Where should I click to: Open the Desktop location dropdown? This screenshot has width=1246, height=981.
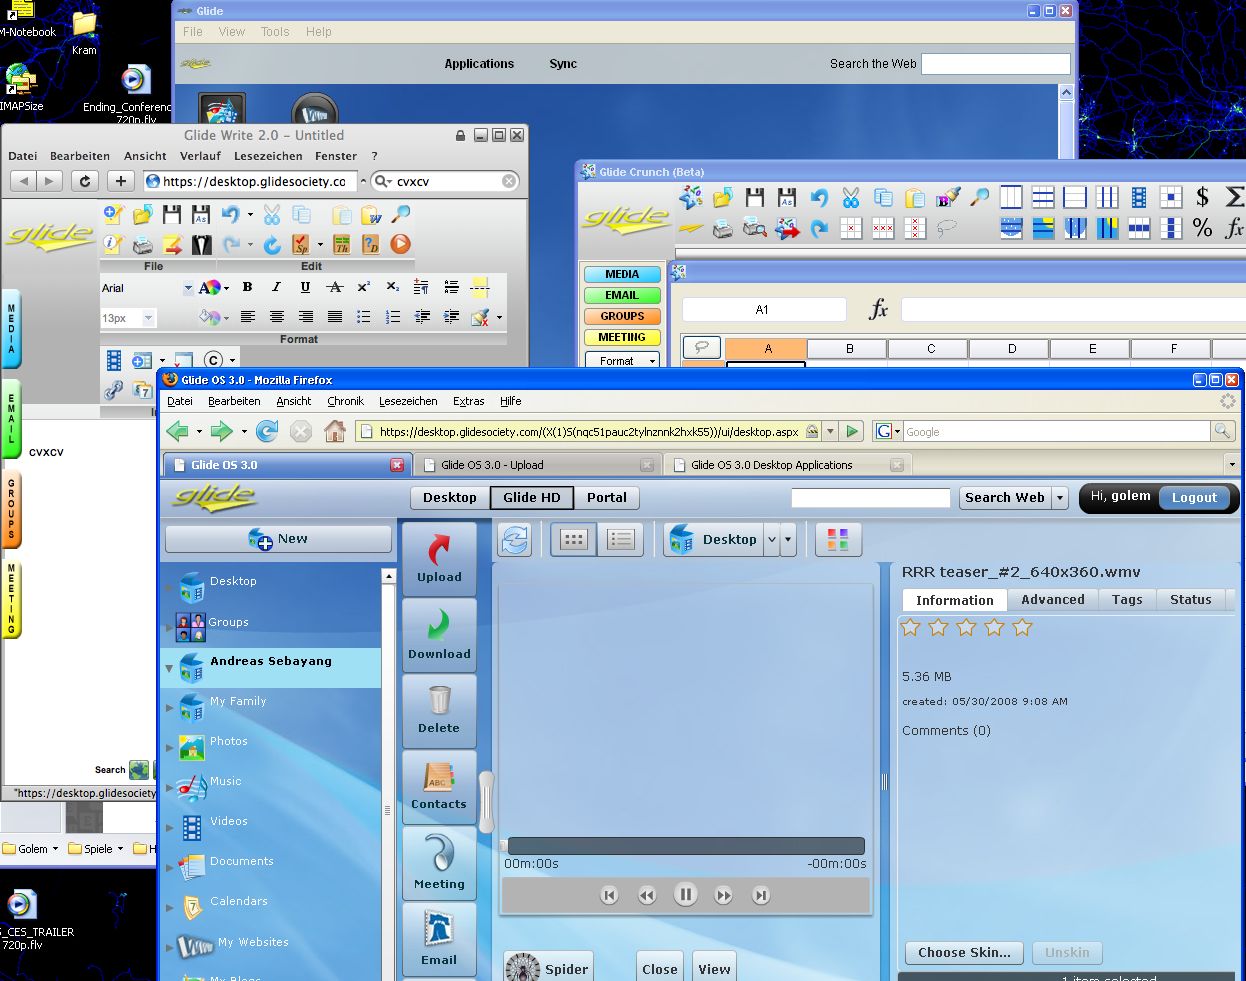[771, 540]
